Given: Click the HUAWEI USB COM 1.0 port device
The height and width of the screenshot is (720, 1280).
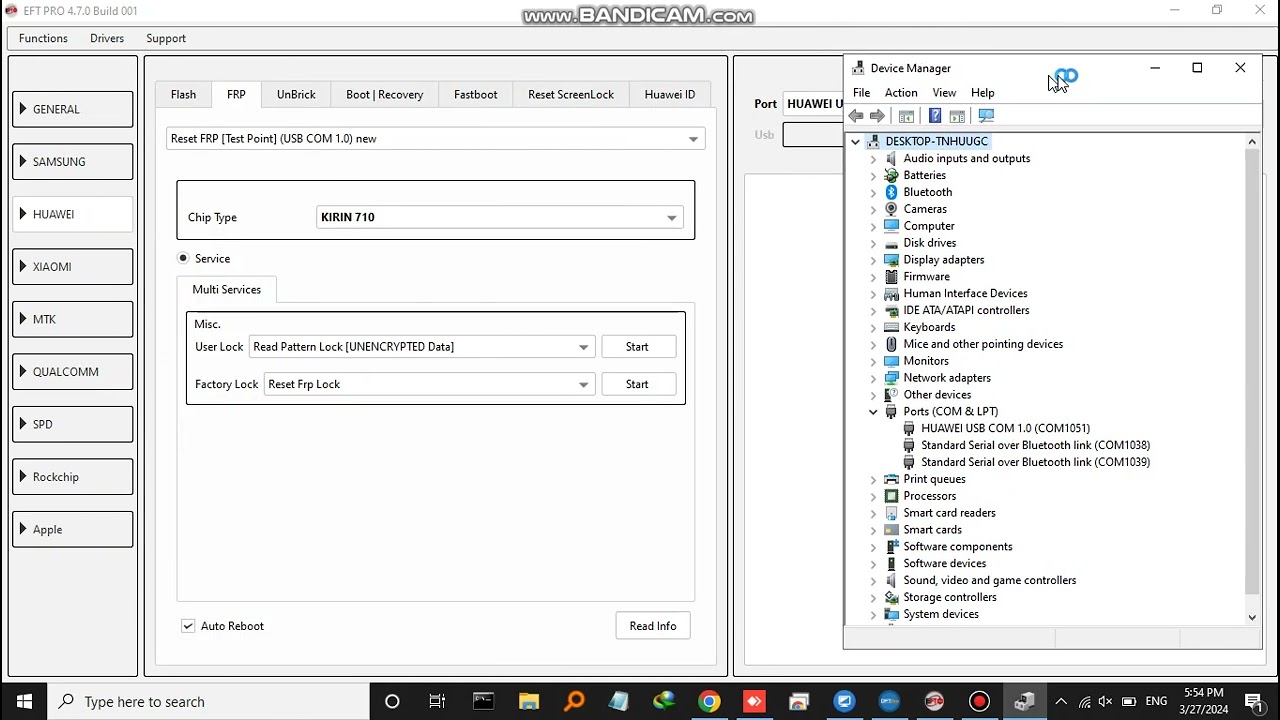Looking at the screenshot, I should [x=1005, y=428].
